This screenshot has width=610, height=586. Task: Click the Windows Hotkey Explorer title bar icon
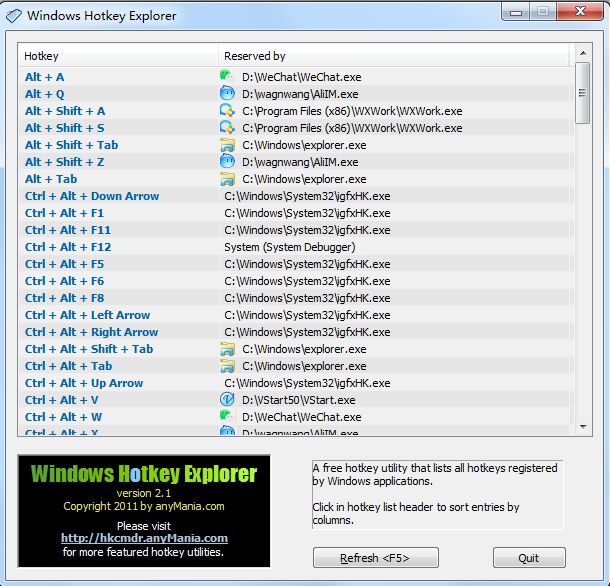click(x=14, y=16)
